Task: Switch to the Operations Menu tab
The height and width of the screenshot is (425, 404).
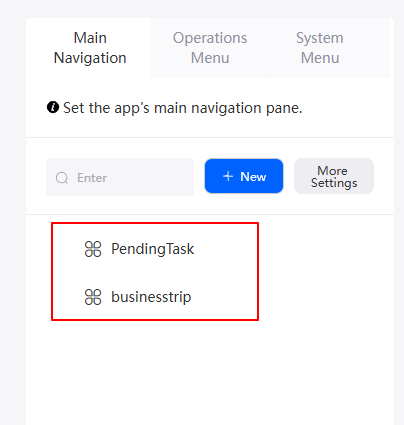Action: coord(210,48)
